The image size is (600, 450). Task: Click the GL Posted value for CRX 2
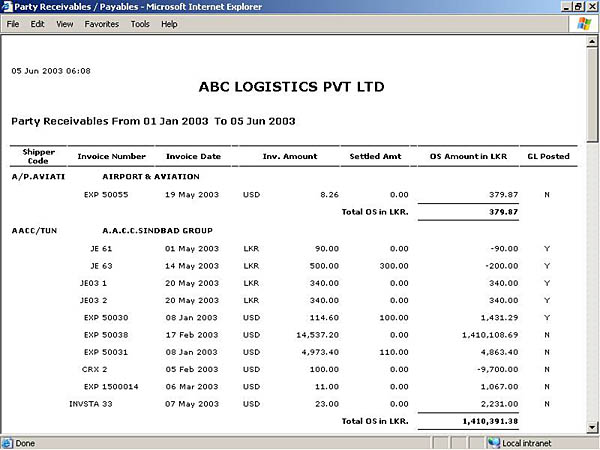click(x=547, y=369)
